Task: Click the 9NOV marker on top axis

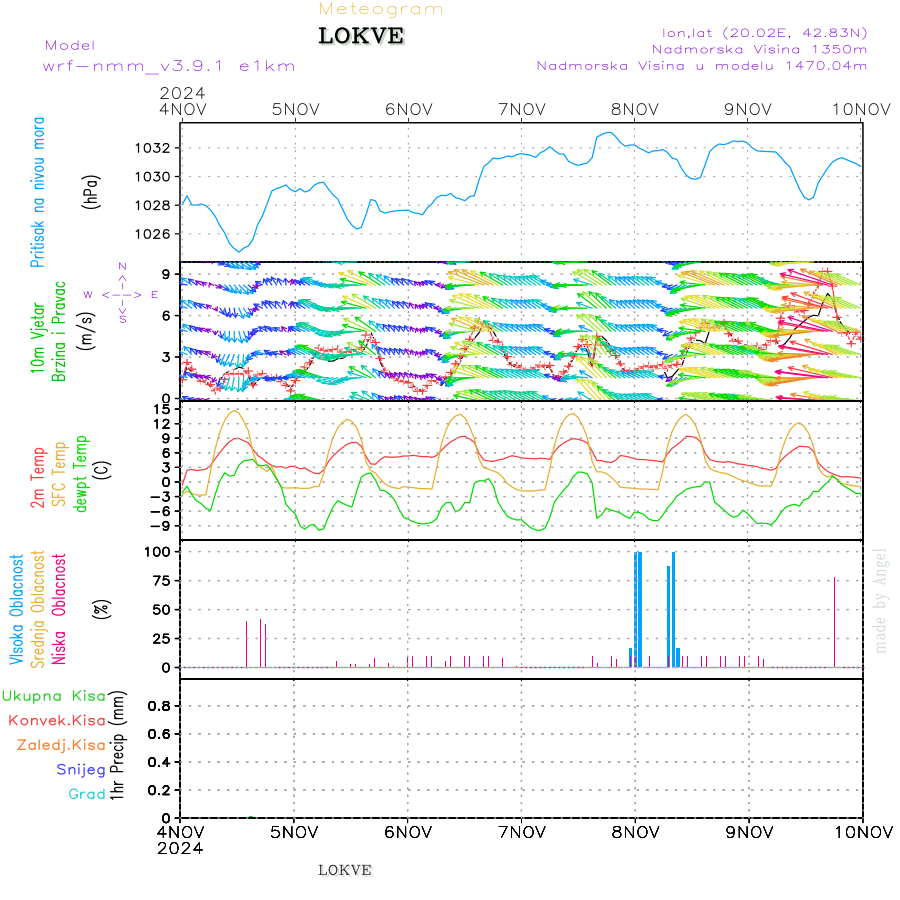Action: click(748, 110)
